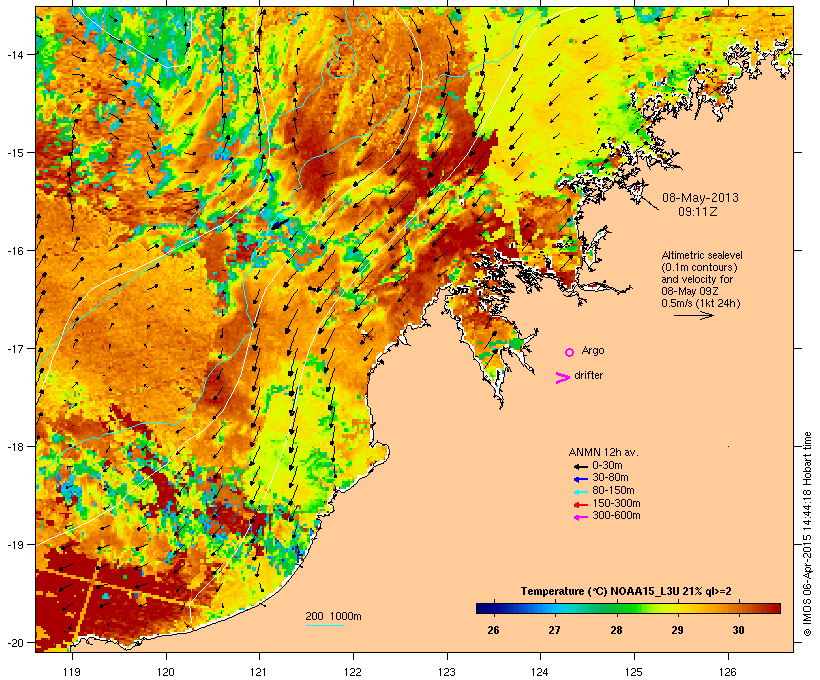Click the colorbar tick label 28
820x680 pixels.
pyautogui.click(x=616, y=630)
